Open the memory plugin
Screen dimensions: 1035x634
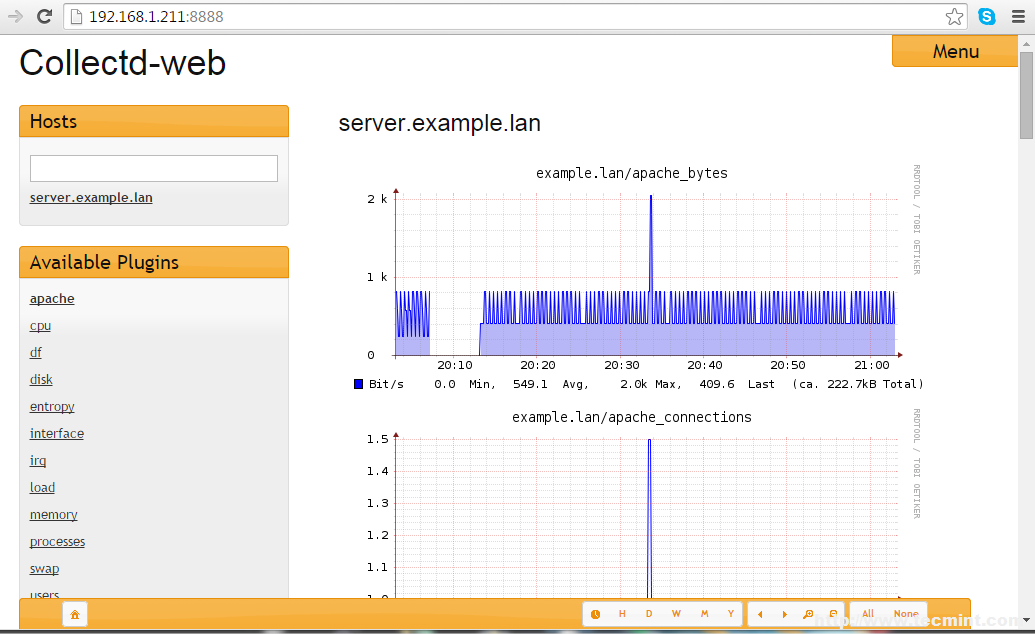(53, 515)
